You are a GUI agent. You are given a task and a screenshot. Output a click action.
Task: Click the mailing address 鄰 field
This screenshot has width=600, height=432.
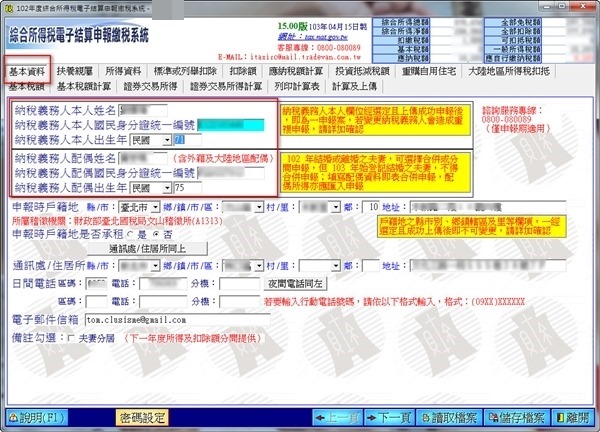[370, 266]
